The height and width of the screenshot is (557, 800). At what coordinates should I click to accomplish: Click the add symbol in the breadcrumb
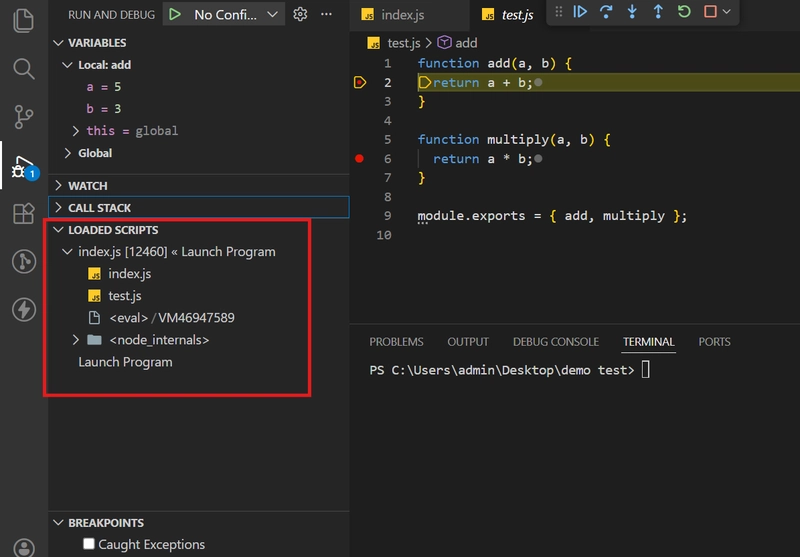point(466,43)
